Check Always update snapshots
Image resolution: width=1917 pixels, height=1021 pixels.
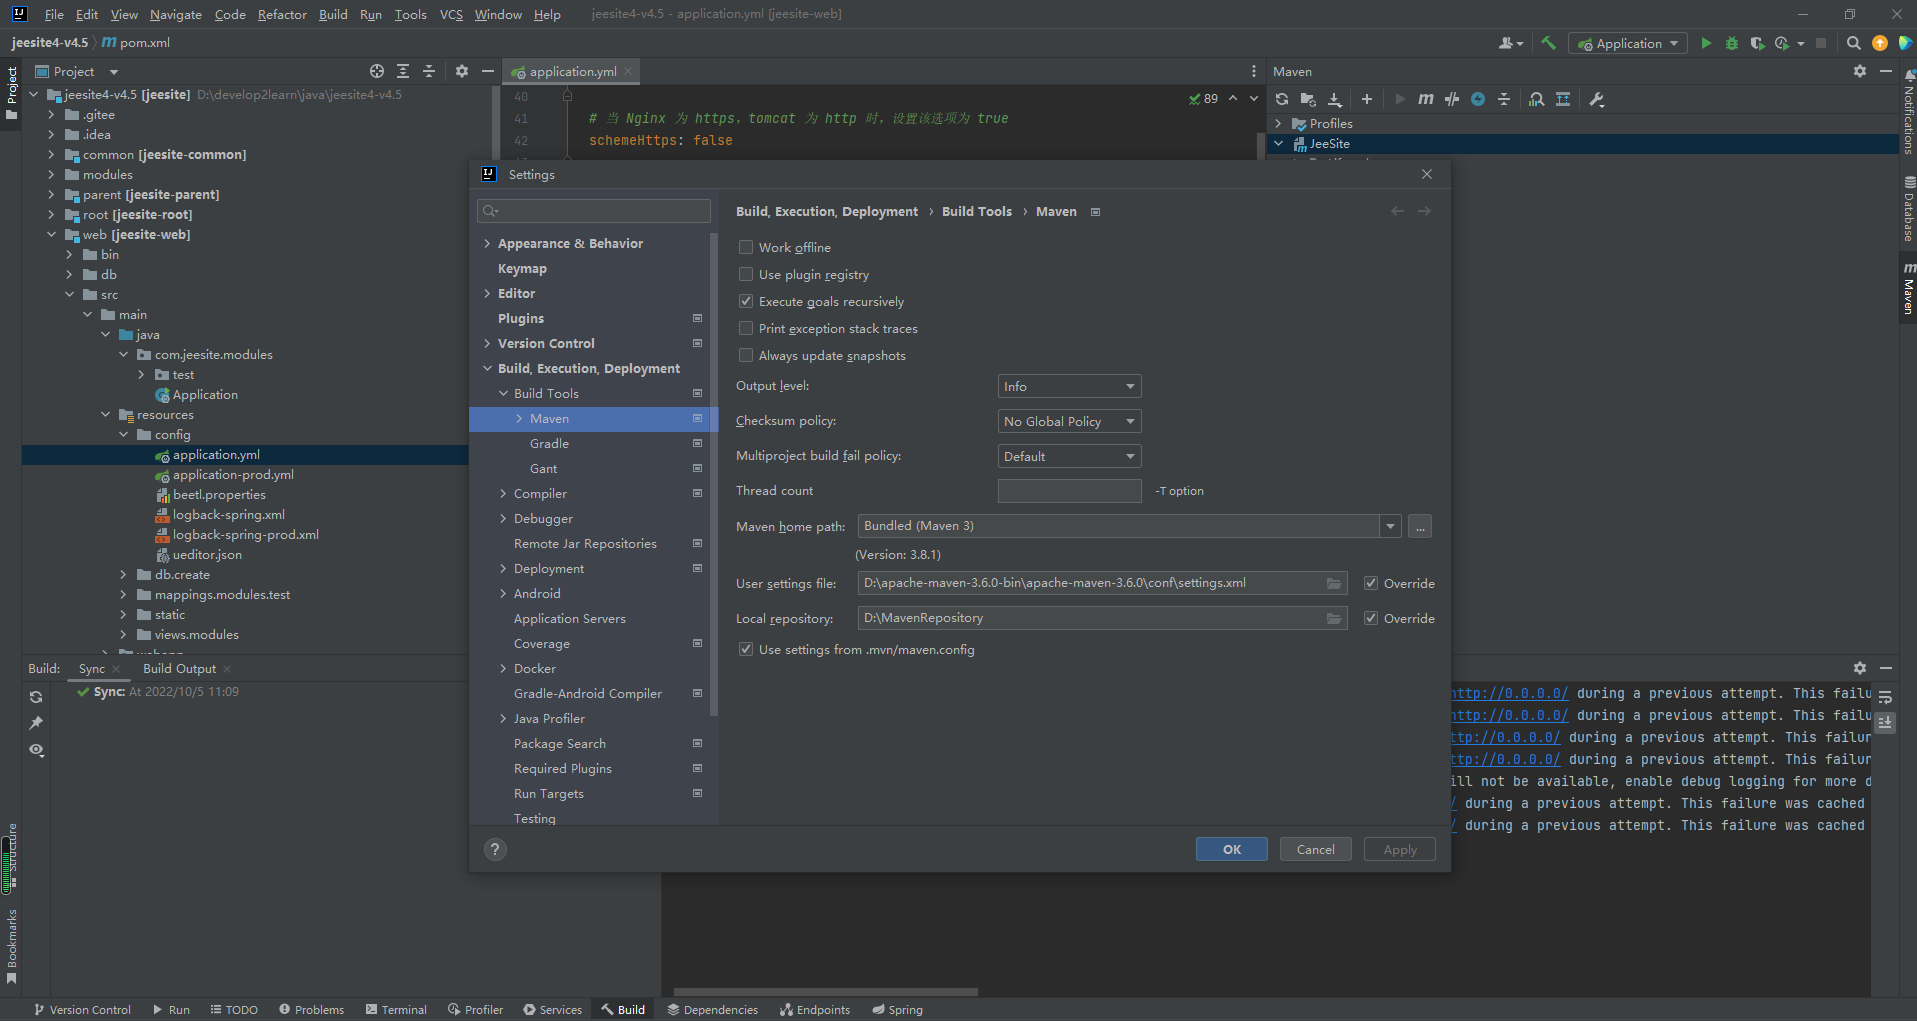coord(746,355)
